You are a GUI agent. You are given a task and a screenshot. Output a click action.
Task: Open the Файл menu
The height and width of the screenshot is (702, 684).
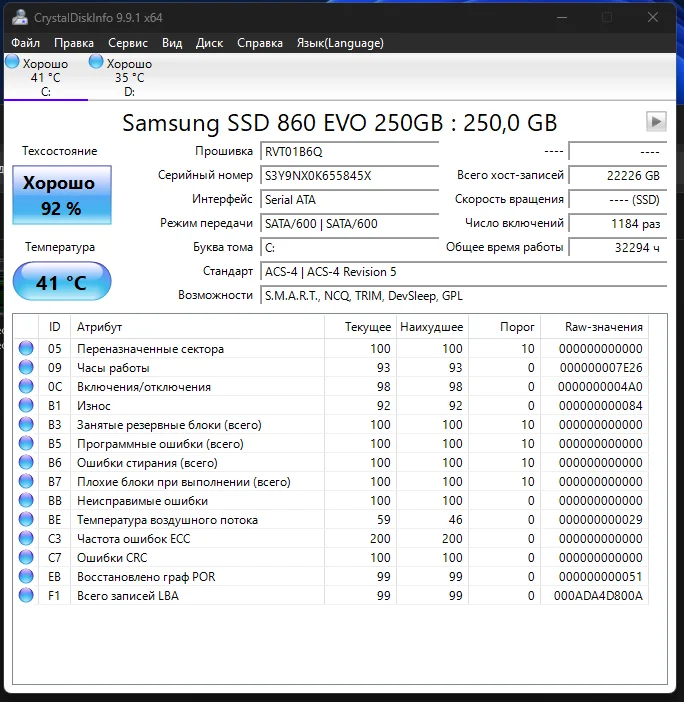[x=25, y=43]
